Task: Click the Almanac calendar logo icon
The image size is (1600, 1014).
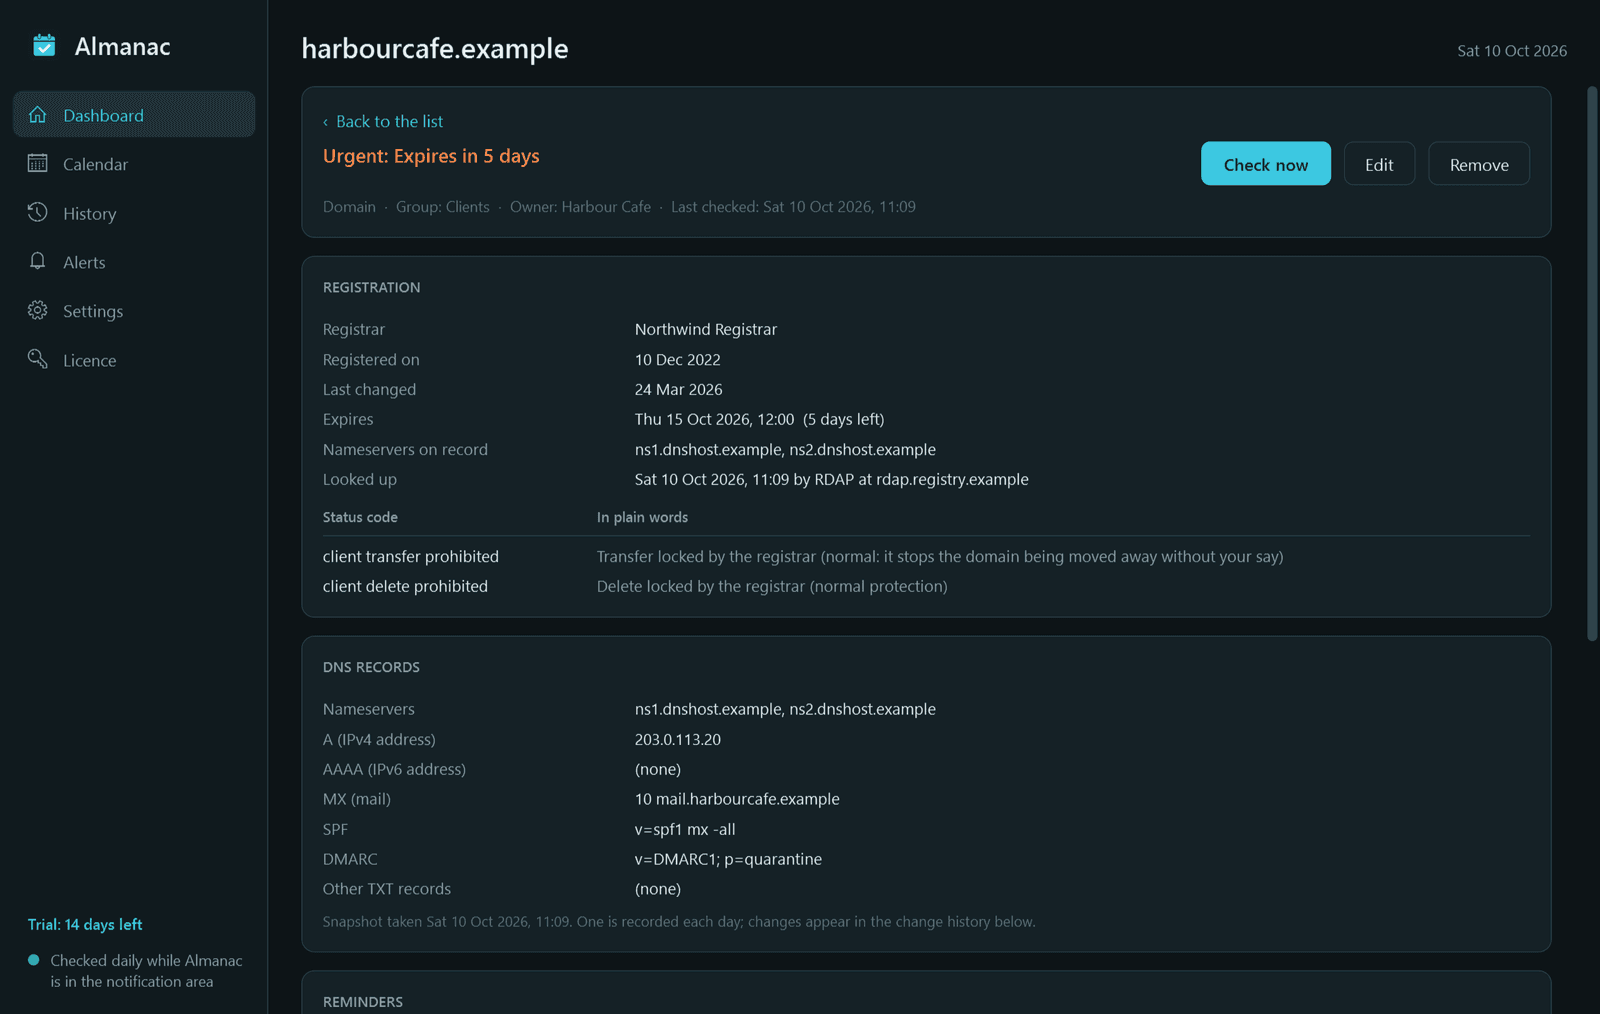Action: coord(44,46)
